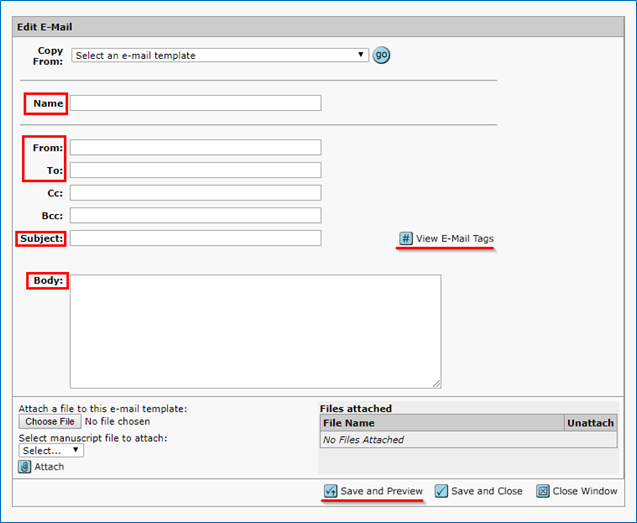Open the Copy From e-mail template dropdown
637x523 pixels.
(x=220, y=55)
